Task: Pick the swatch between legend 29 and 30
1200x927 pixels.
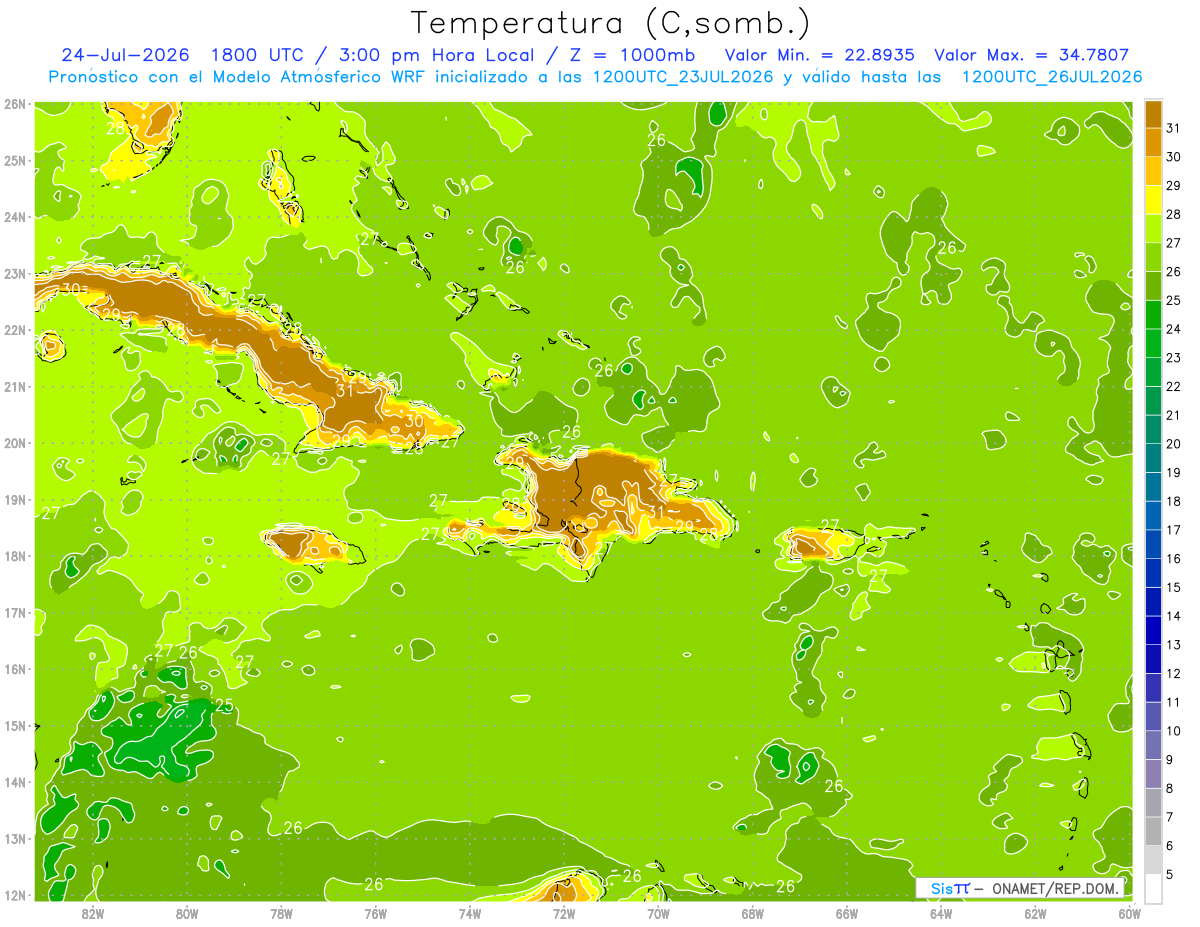Action: pos(1153,171)
